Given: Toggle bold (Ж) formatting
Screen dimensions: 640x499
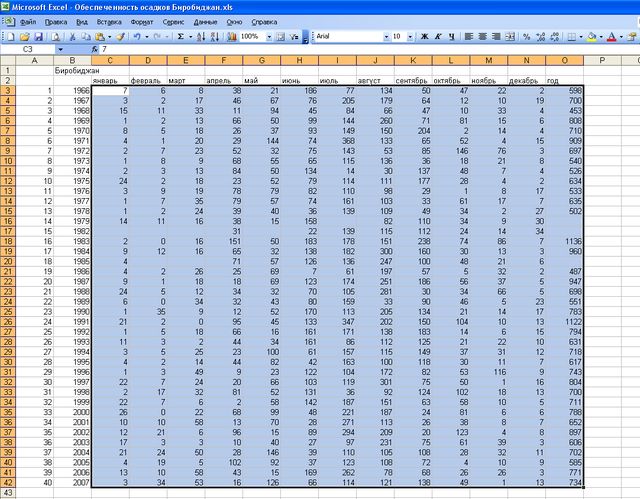Looking at the screenshot, I should pos(424,37).
